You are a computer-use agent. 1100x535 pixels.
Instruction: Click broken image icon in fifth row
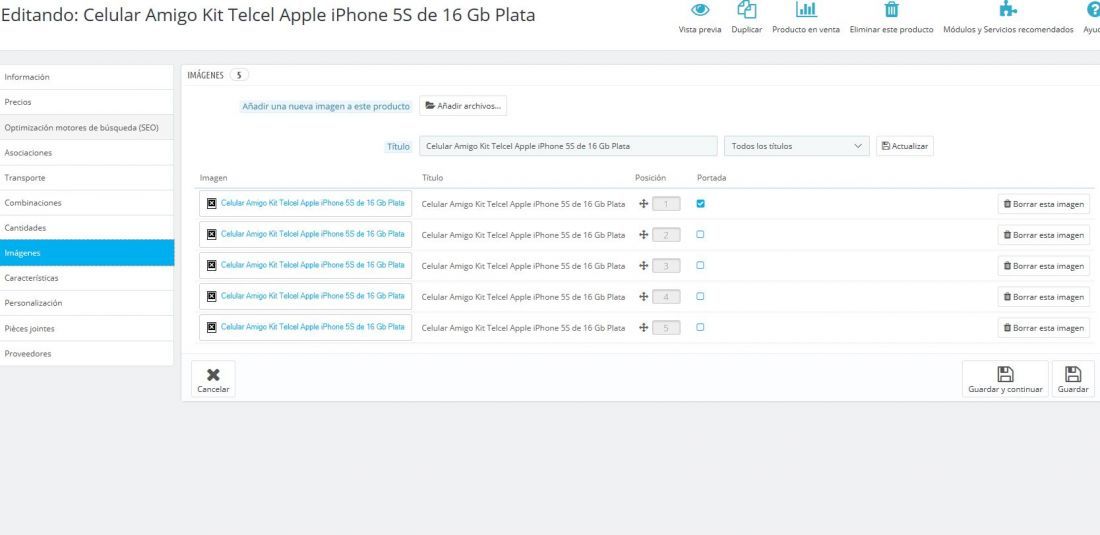point(211,327)
